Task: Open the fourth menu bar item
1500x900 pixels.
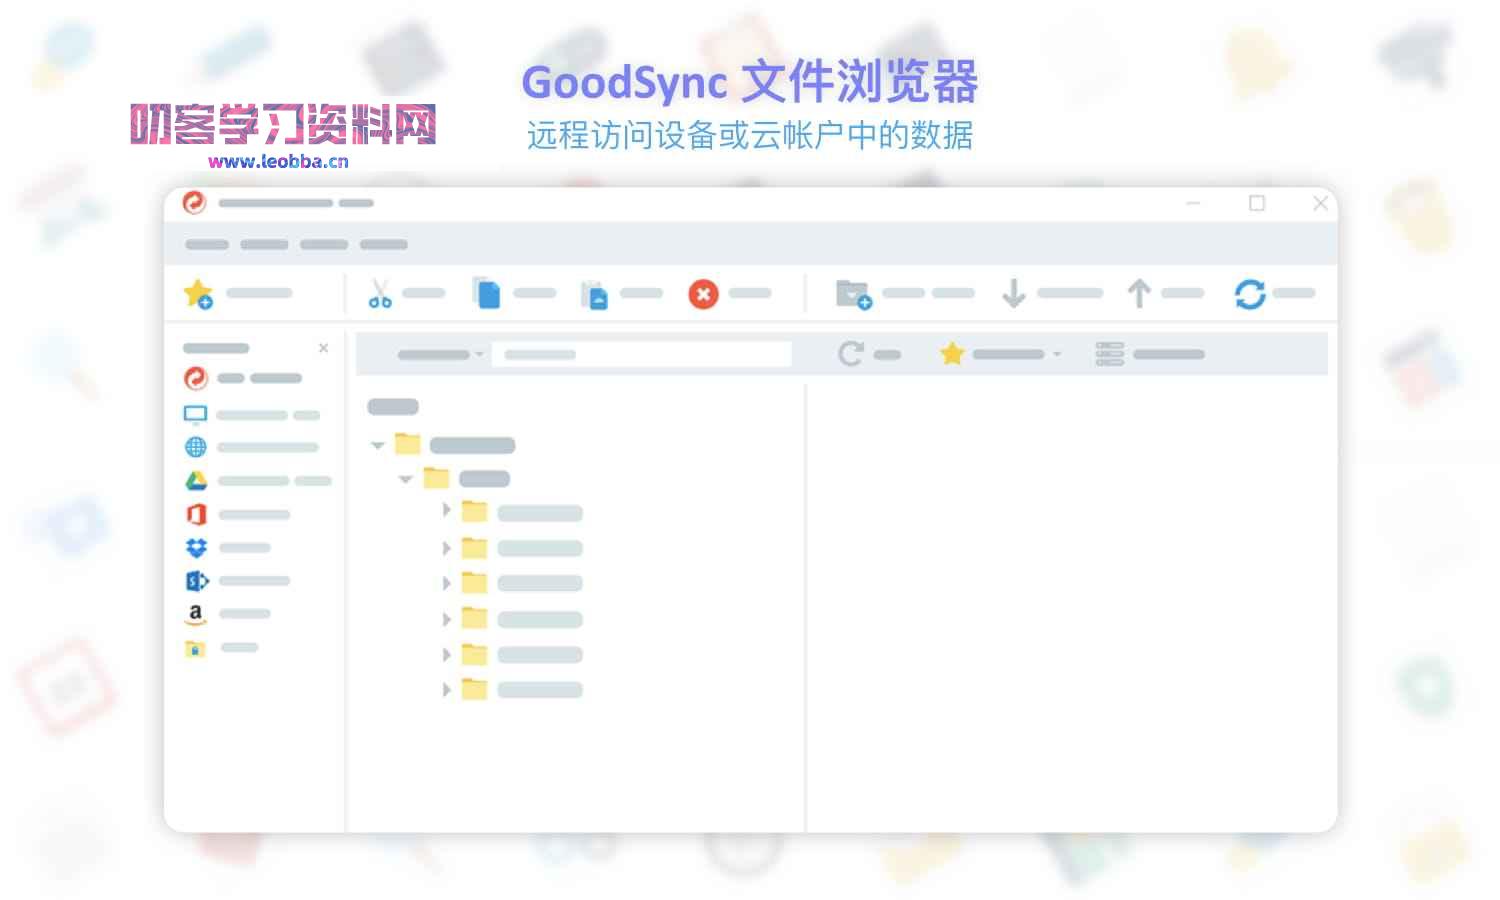Action: (384, 244)
